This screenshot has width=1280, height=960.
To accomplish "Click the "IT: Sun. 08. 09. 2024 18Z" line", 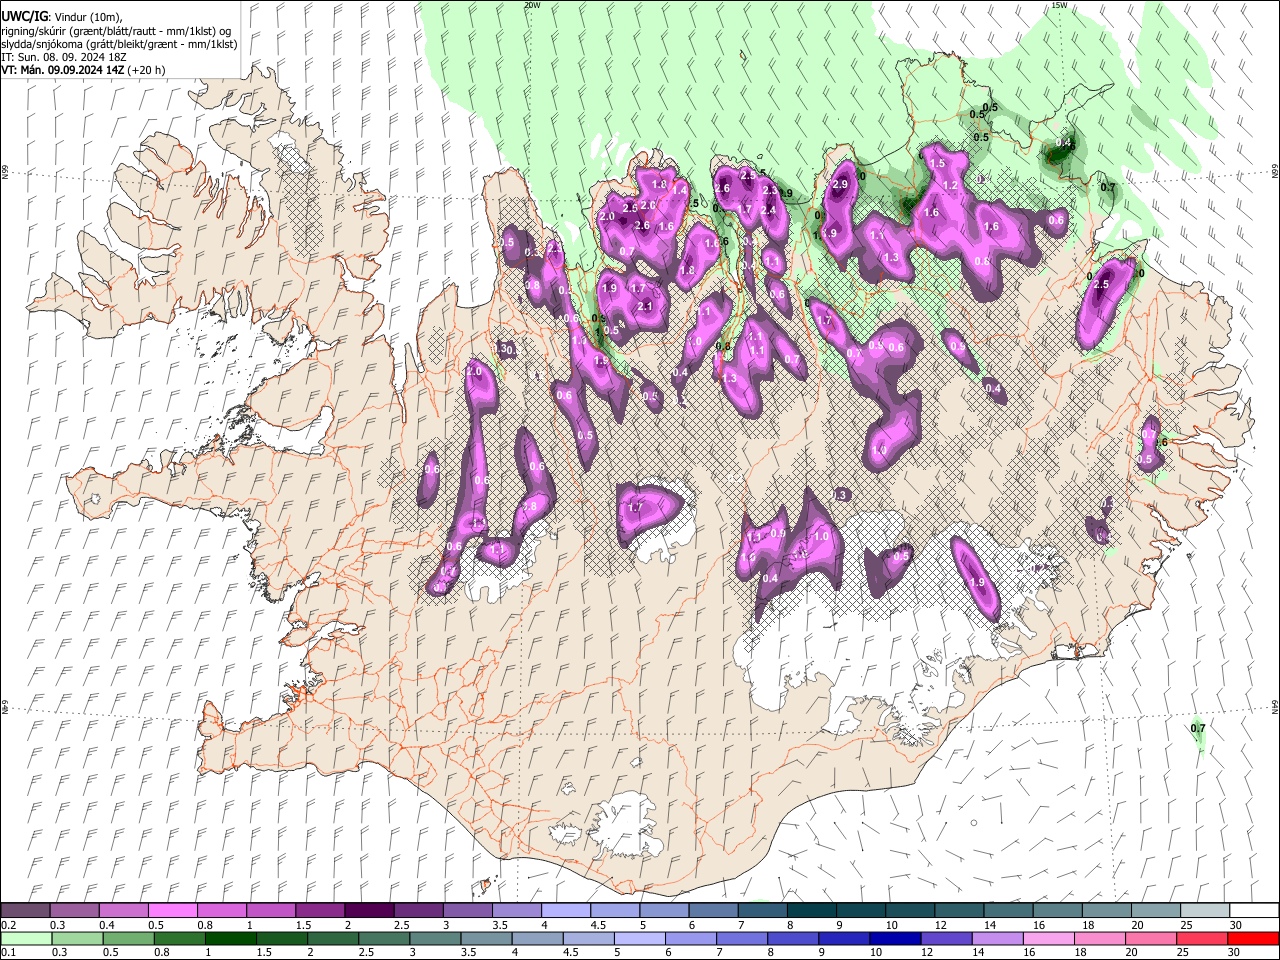I will [62, 57].
